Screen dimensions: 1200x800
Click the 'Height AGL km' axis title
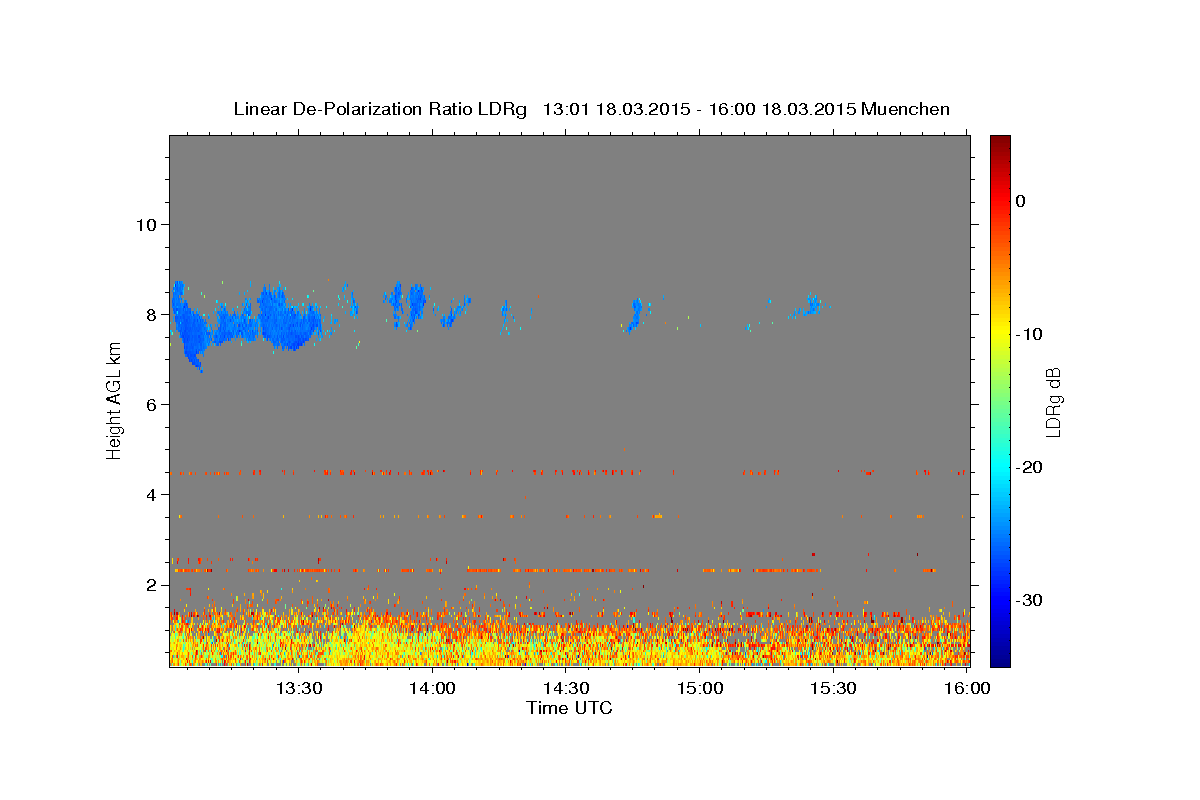click(x=114, y=400)
